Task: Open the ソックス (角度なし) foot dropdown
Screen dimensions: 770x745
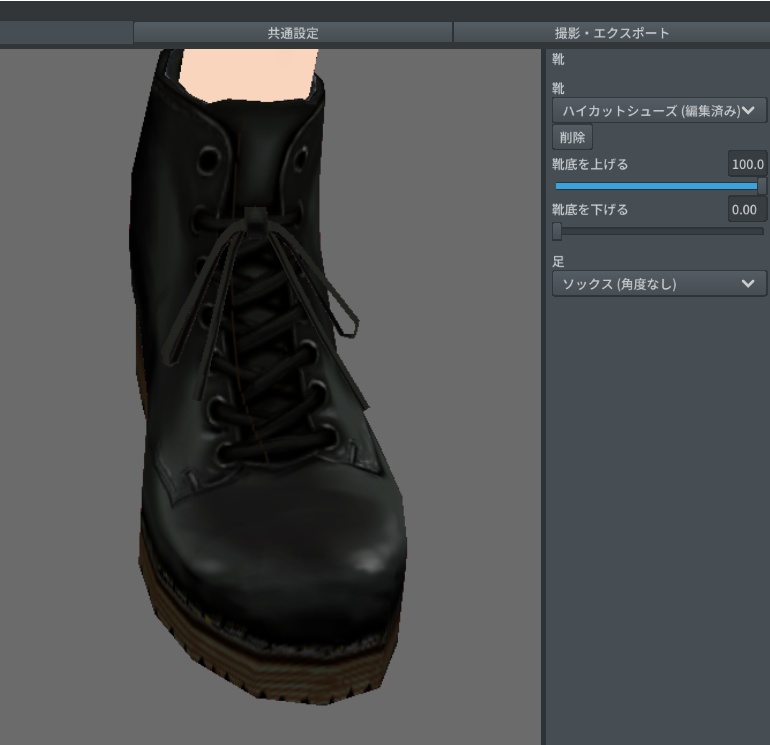Action: [658, 284]
